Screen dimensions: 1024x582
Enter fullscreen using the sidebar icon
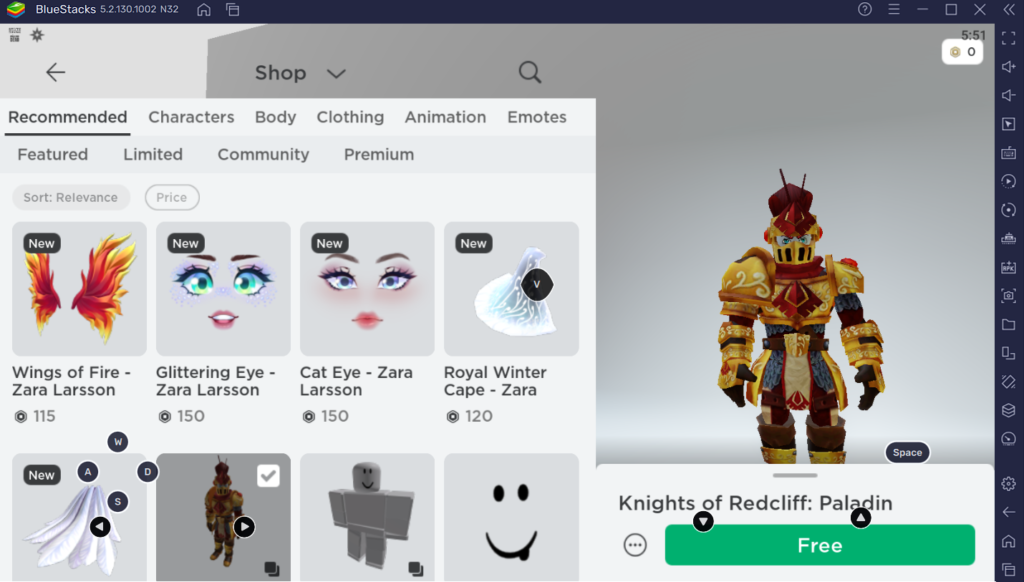(x=1008, y=40)
